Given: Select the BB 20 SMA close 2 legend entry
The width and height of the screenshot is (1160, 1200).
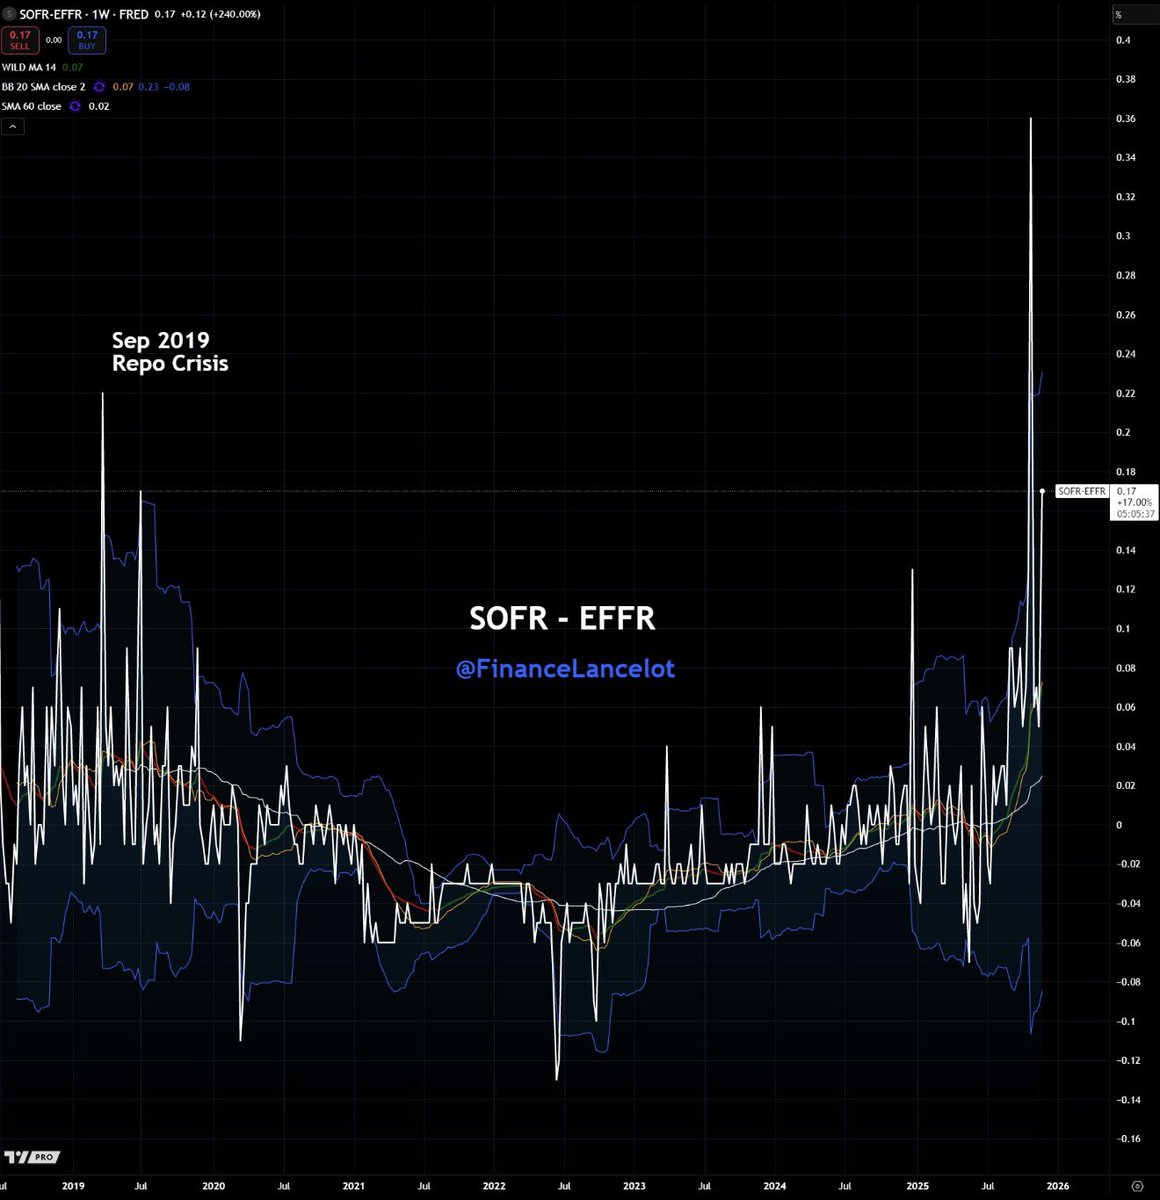Looking at the screenshot, I should (42, 87).
